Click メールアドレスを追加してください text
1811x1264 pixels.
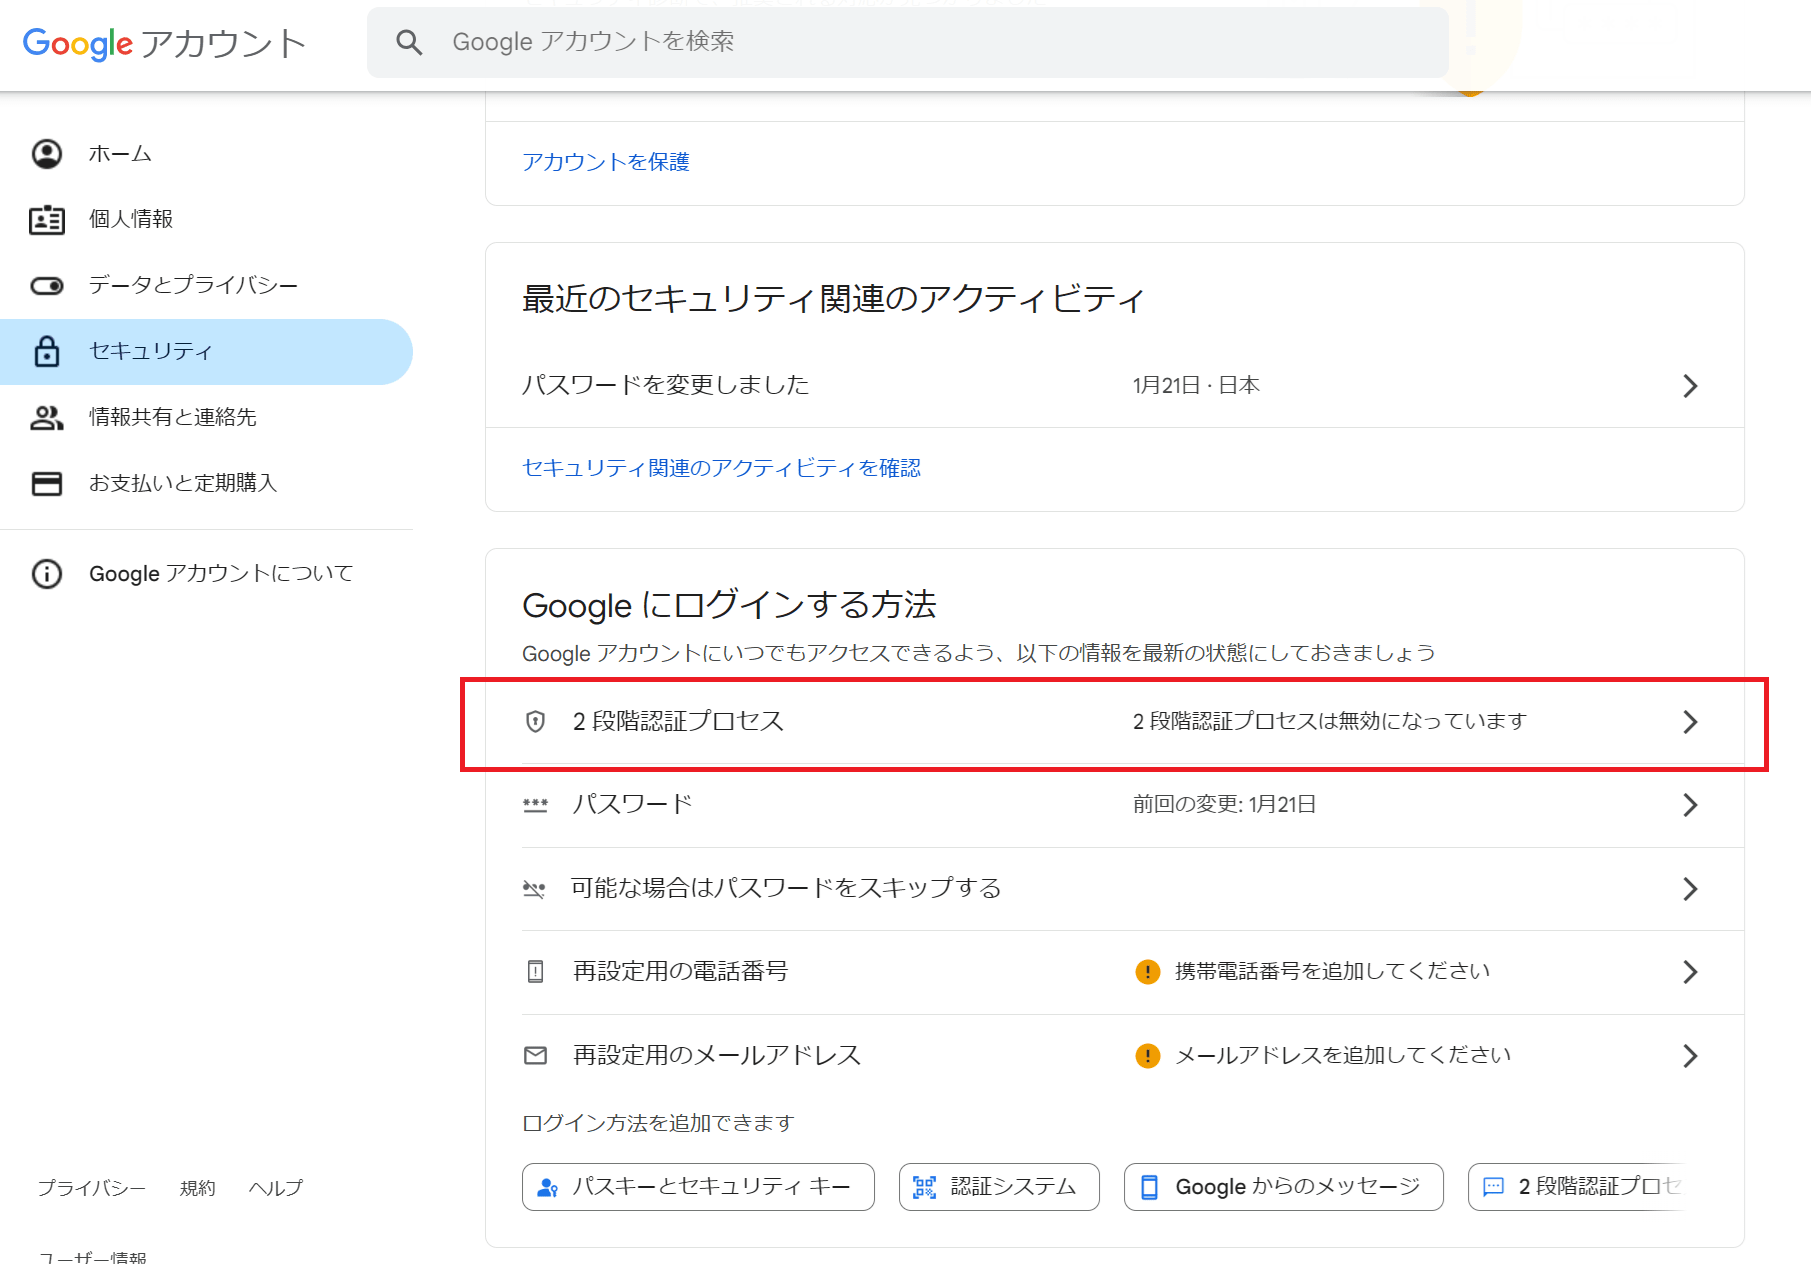tap(1343, 1055)
